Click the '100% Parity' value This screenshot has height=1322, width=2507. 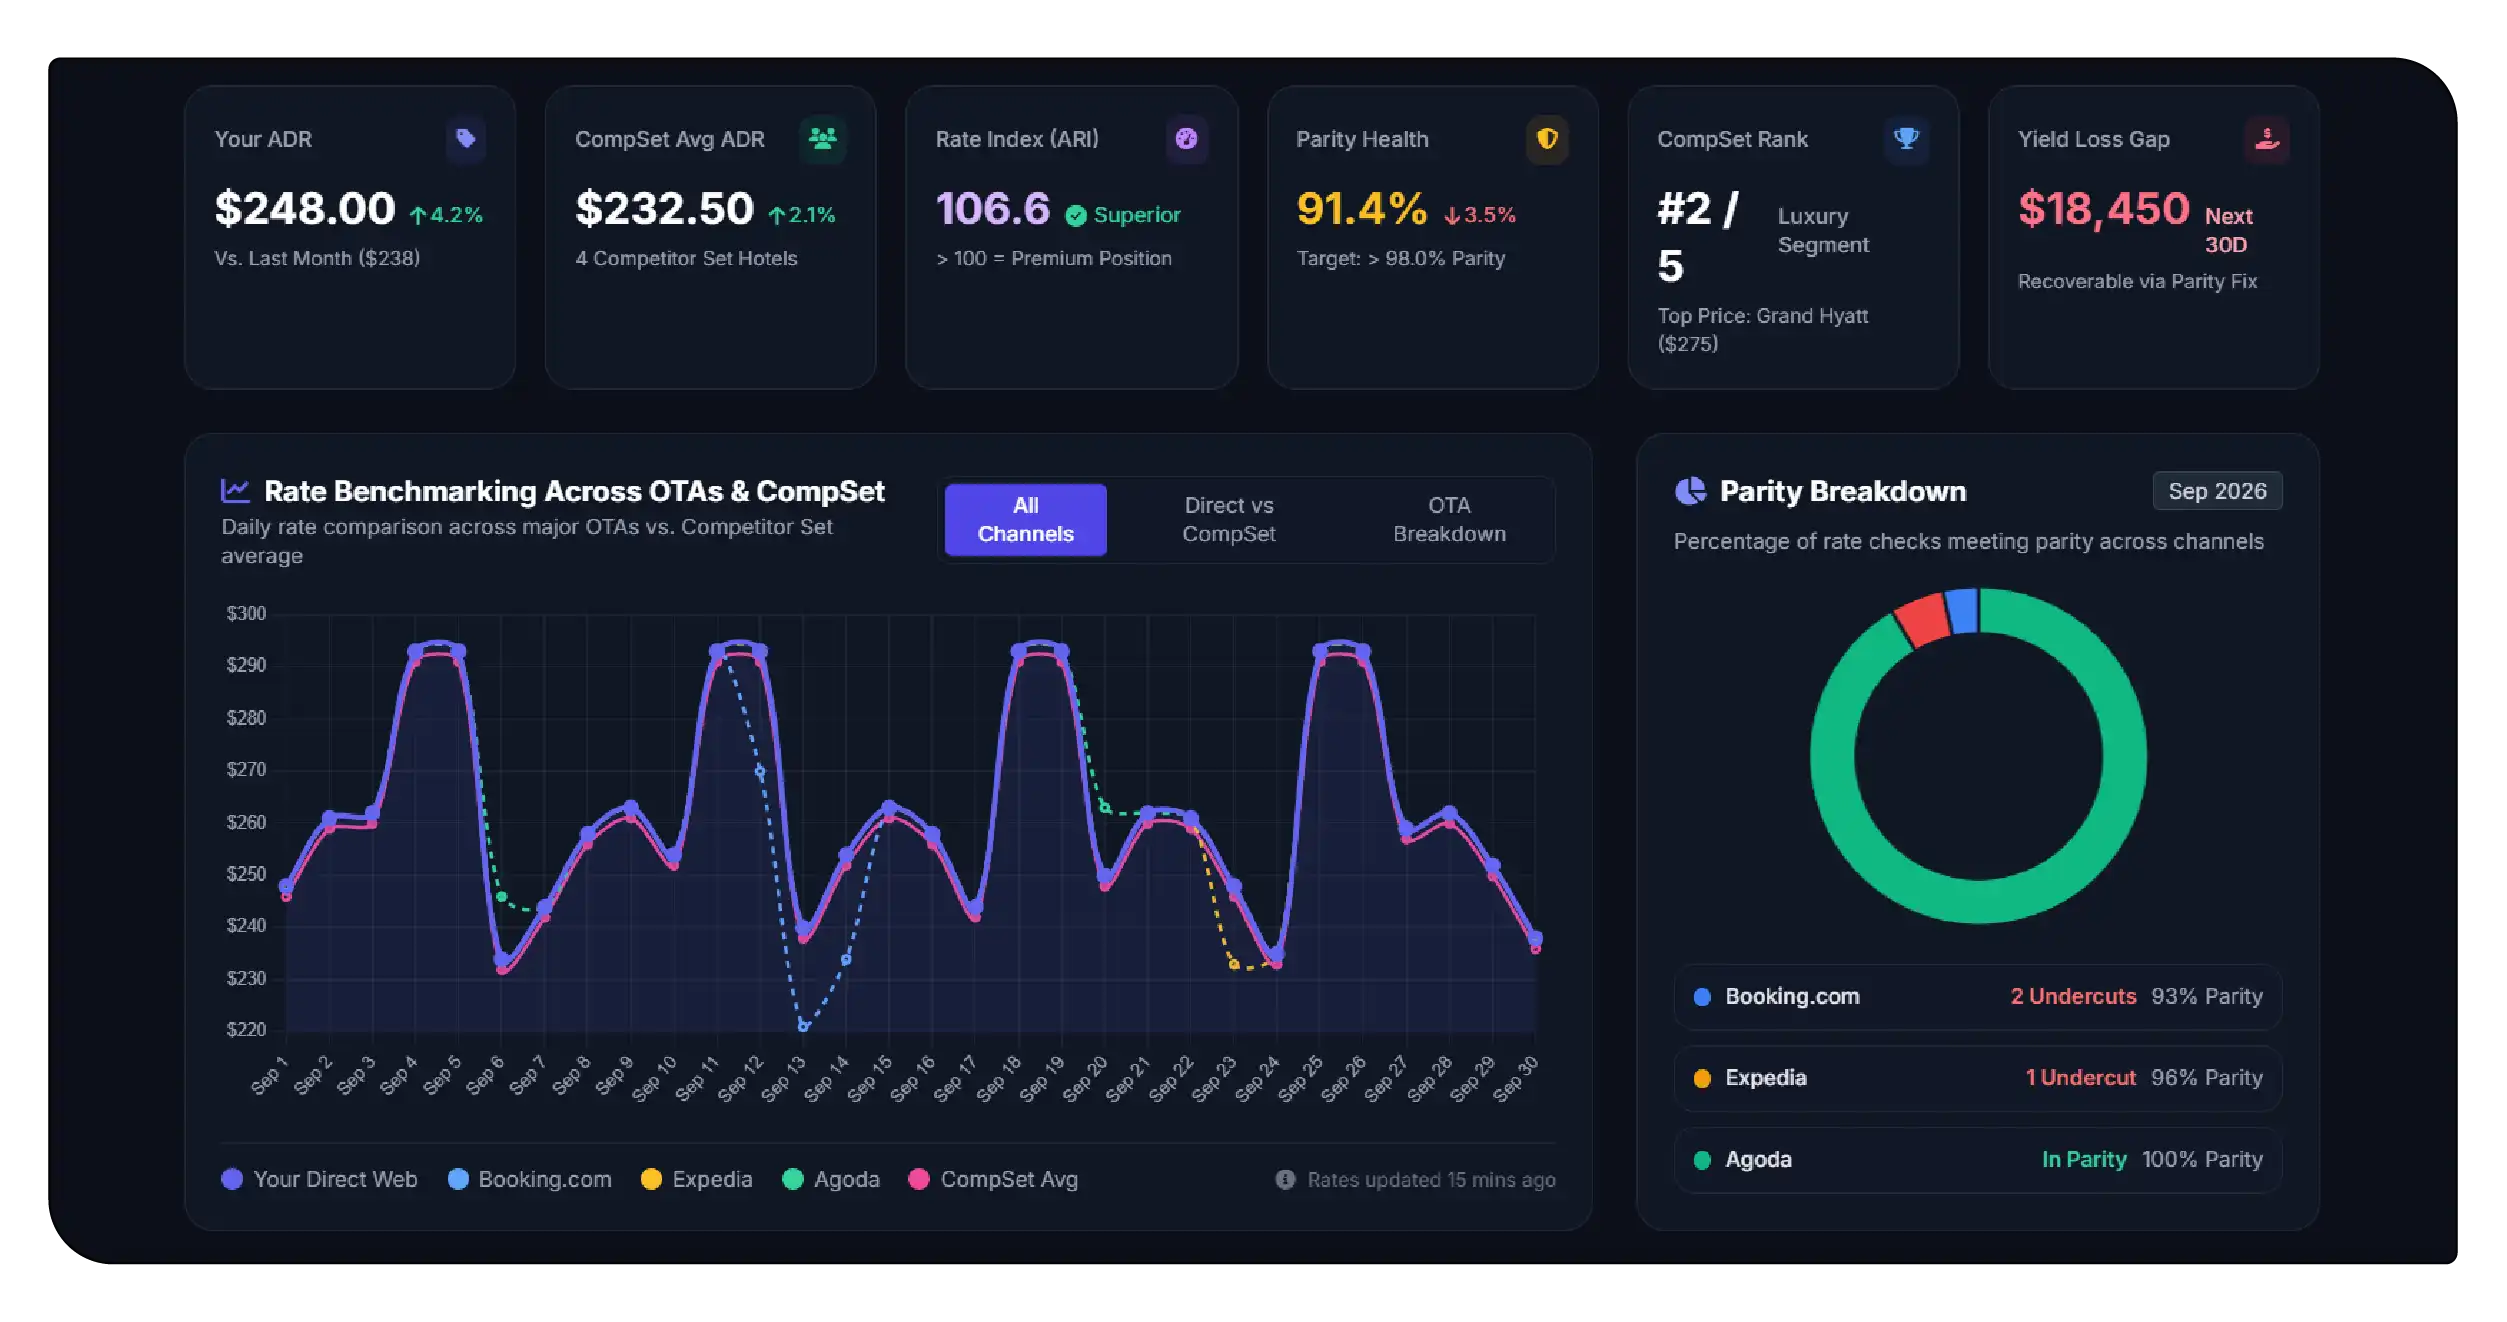[x=2202, y=1160]
